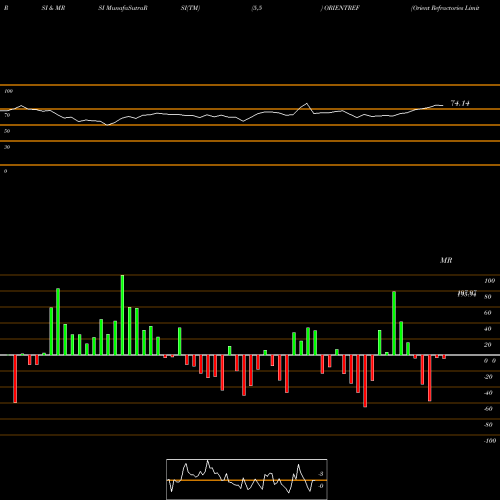Image resolution: width=500 pixels, height=500 pixels.
Task: Click the ORIENTREF ticker text in header
Action: (342, 8)
